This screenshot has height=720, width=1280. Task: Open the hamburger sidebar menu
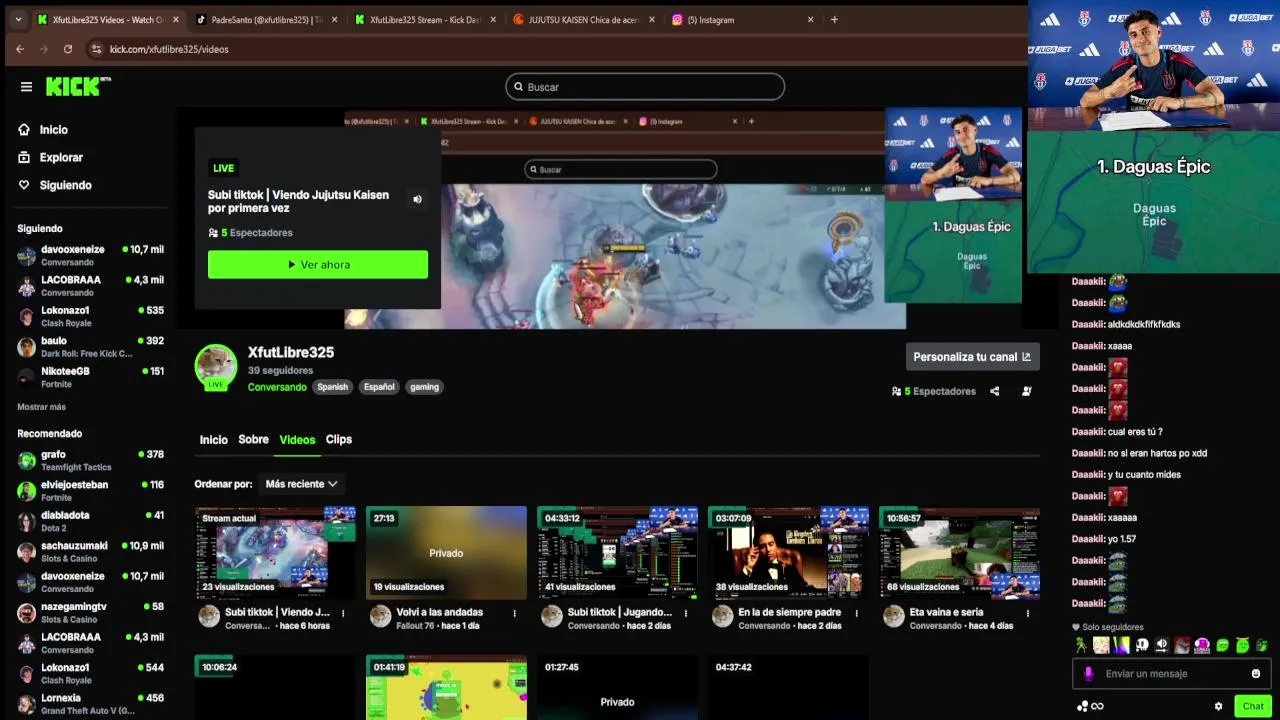tap(26, 87)
